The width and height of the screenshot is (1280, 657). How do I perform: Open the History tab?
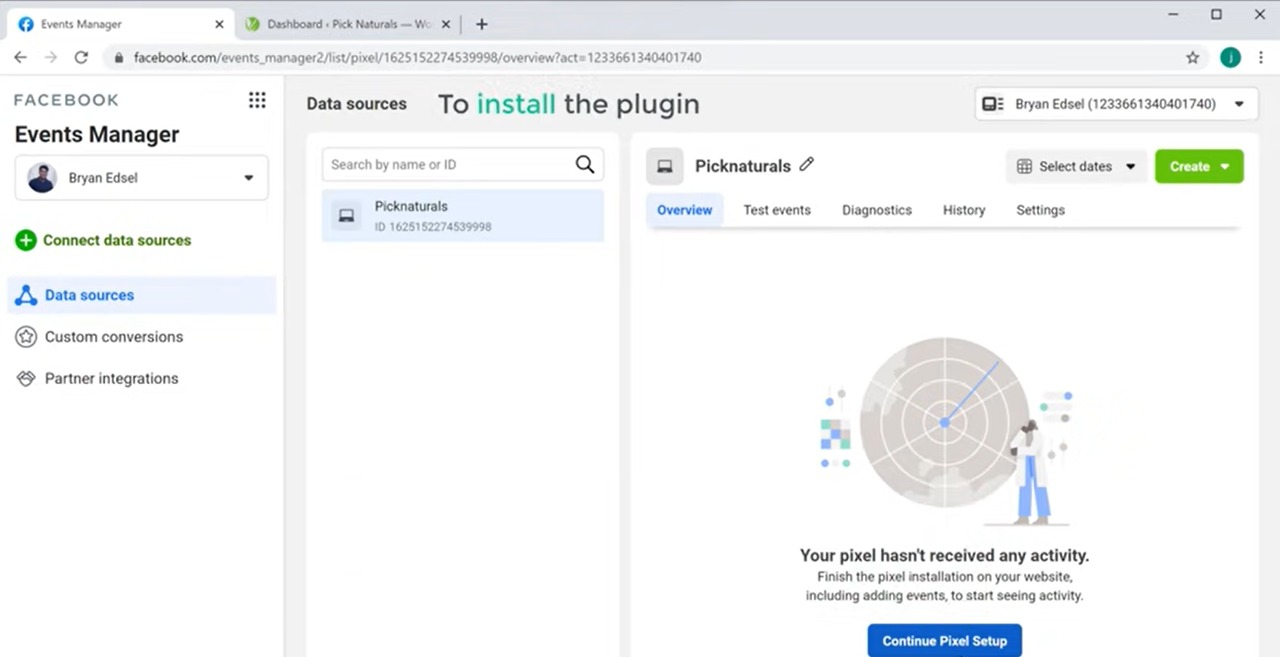click(x=964, y=210)
